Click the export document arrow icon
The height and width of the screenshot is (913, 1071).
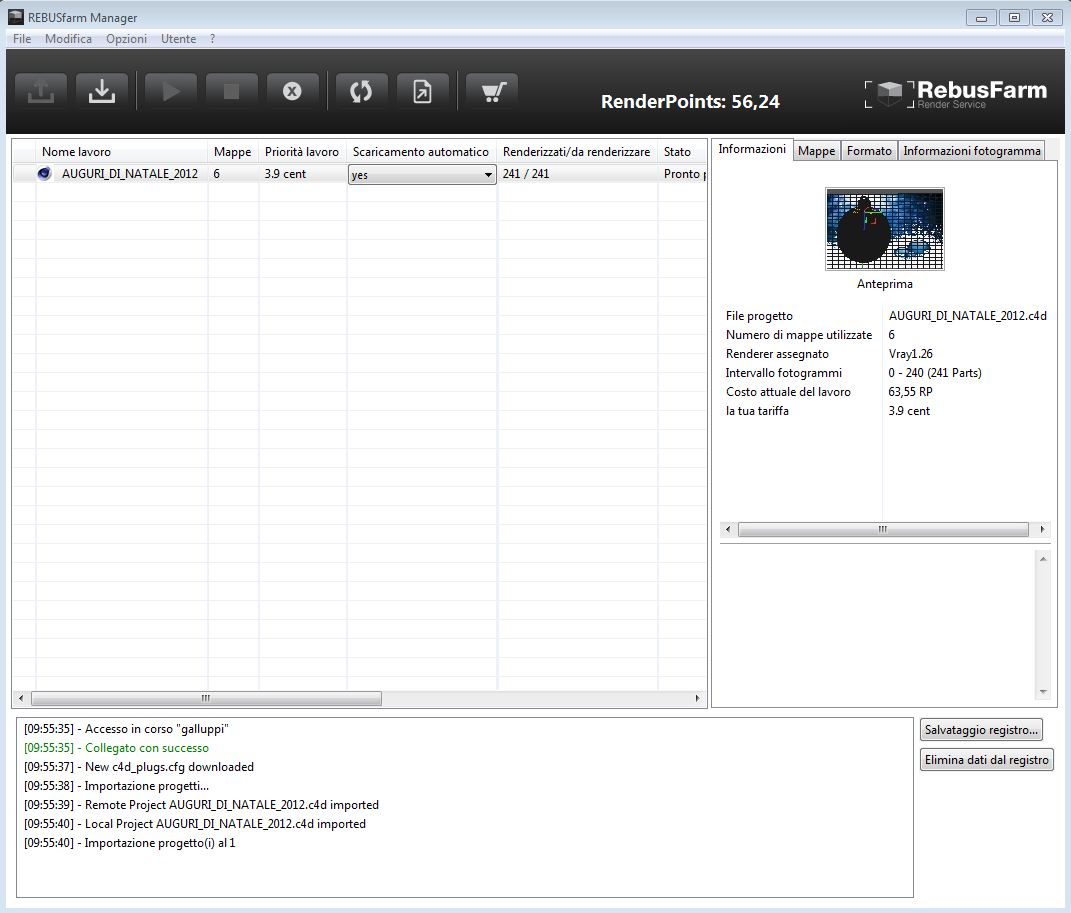pyautogui.click(x=422, y=92)
